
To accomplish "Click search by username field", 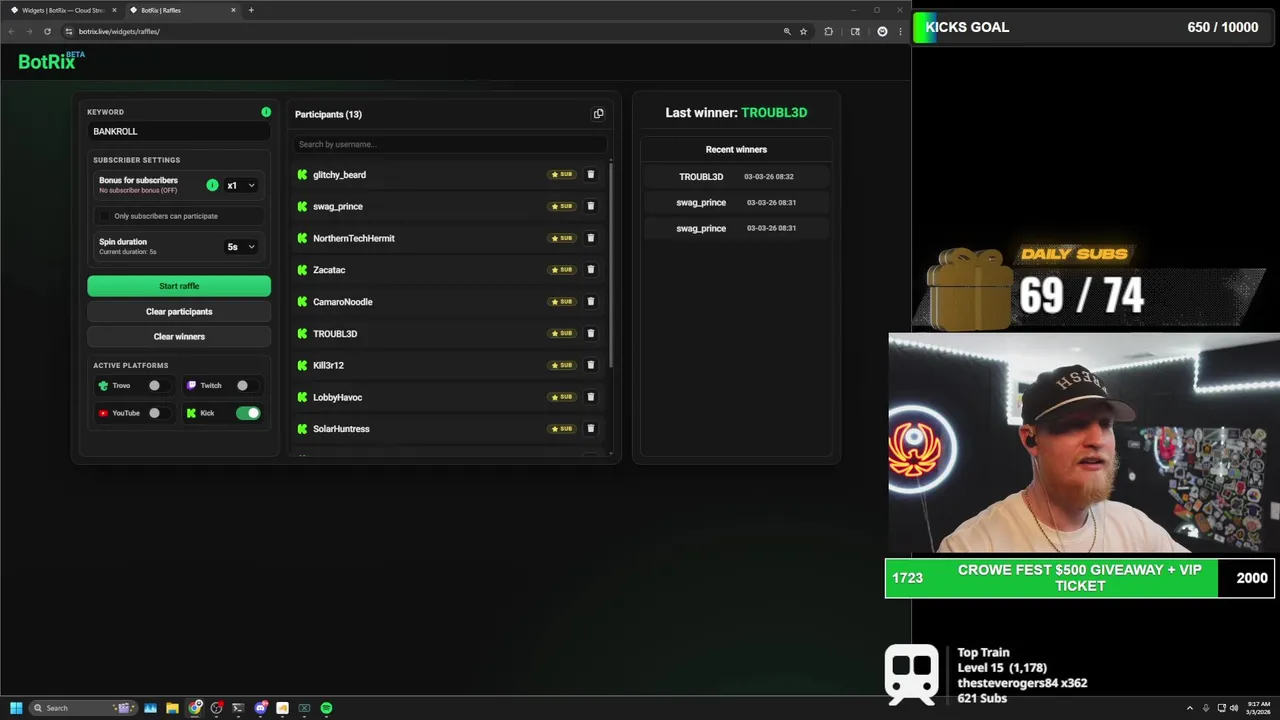I will click(450, 144).
